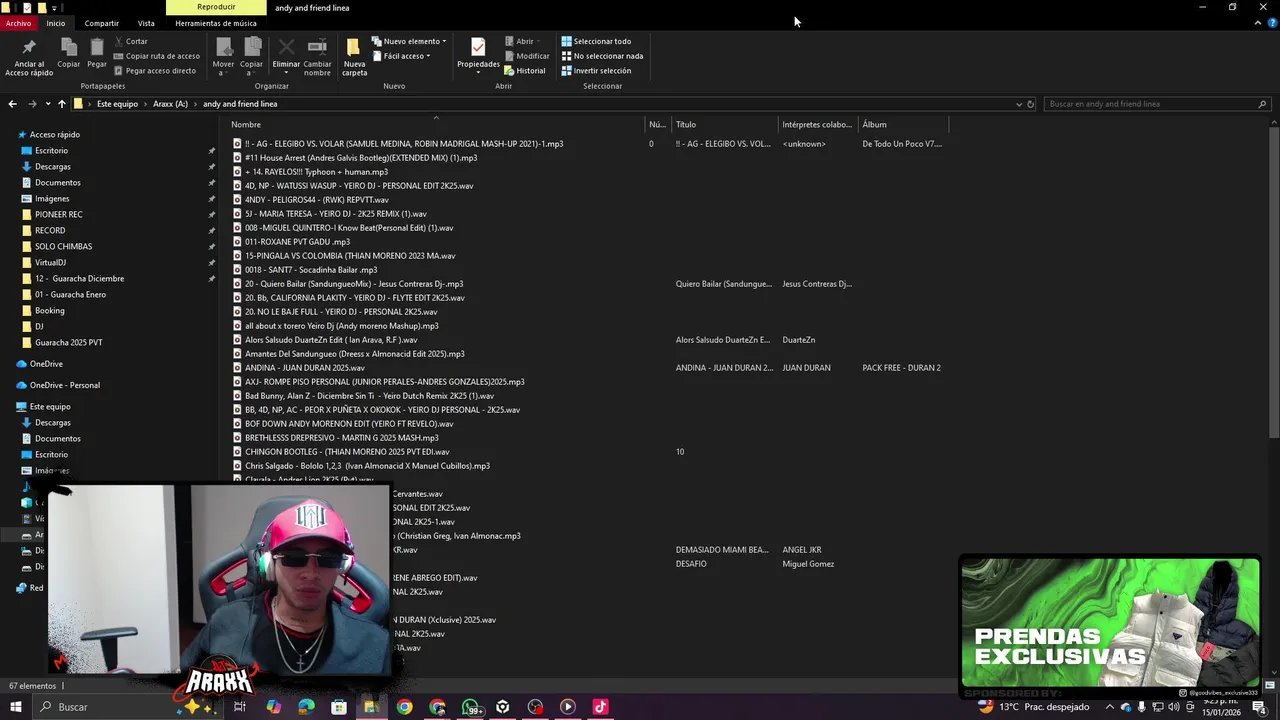The width and height of the screenshot is (1280, 720).
Task: Select Guaracha 2025 PVT in sidebar
Action: 68,342
